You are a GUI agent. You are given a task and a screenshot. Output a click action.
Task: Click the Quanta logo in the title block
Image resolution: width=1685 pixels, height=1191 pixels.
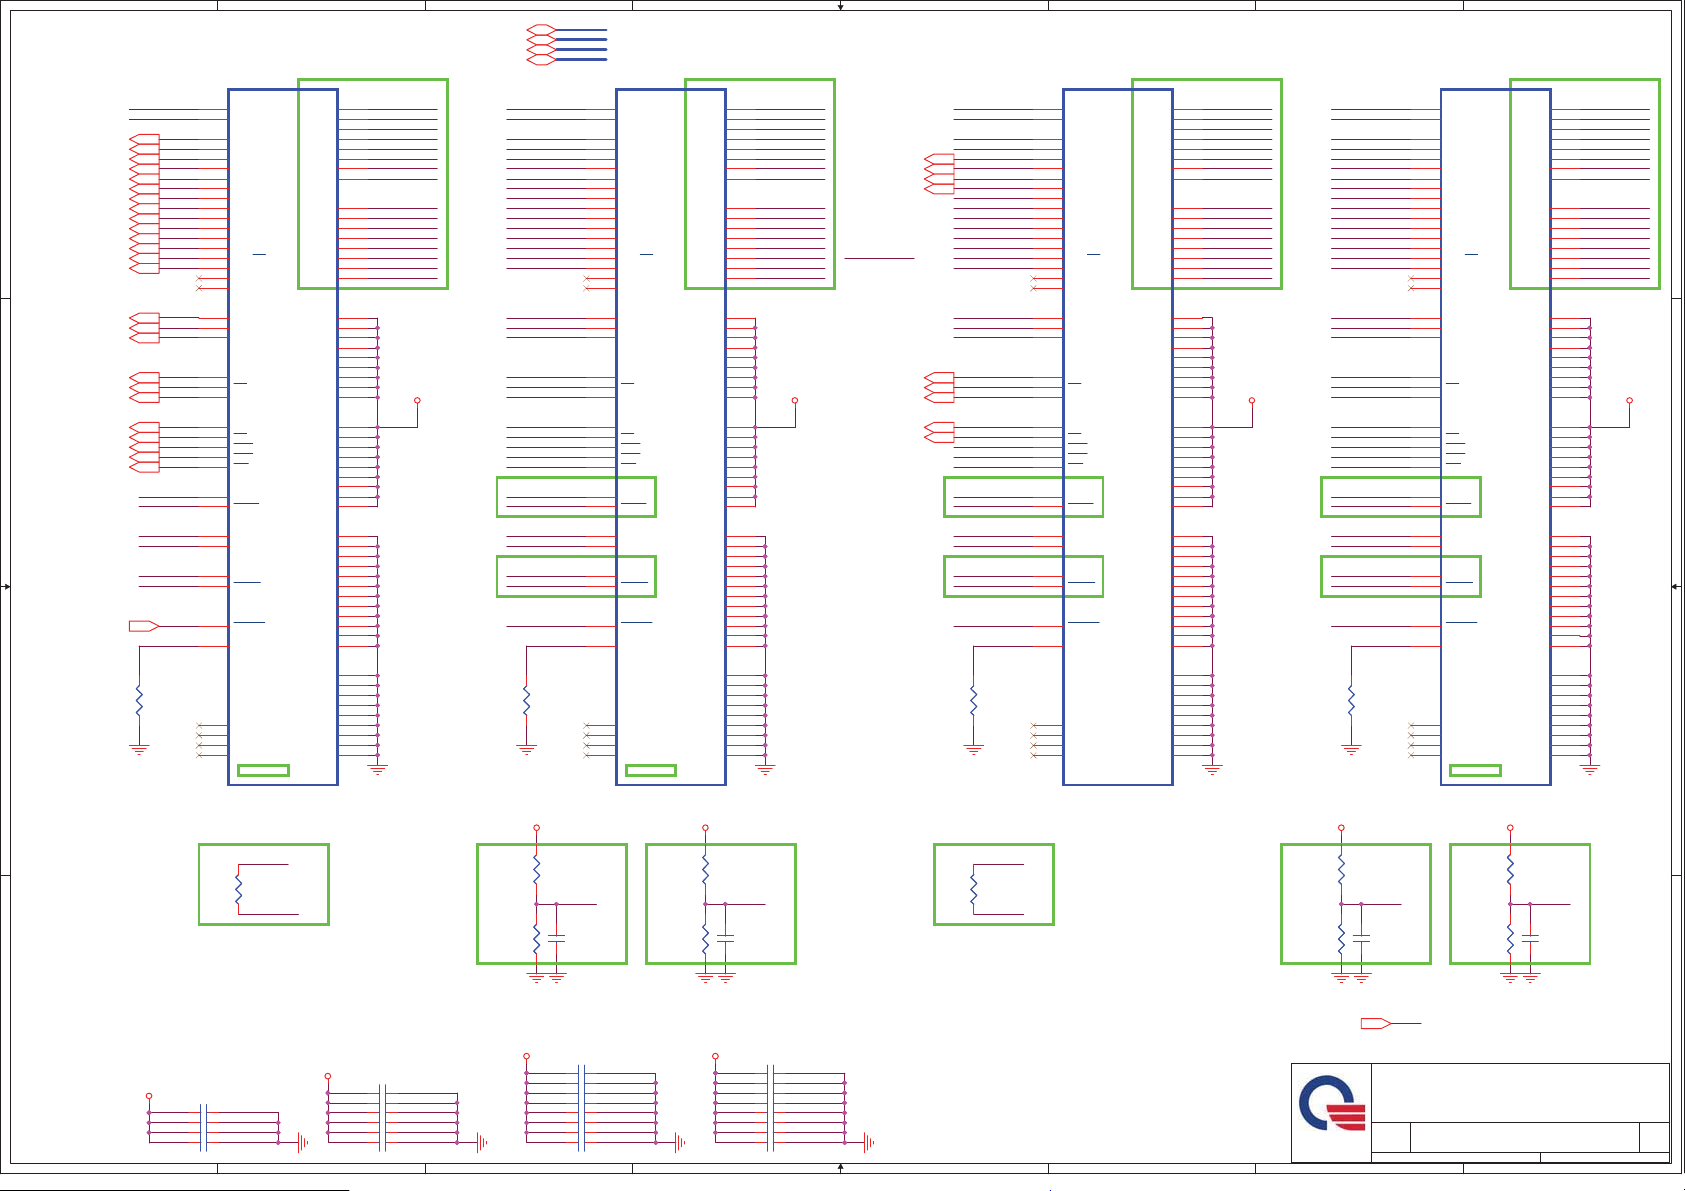pyautogui.click(x=1331, y=1104)
